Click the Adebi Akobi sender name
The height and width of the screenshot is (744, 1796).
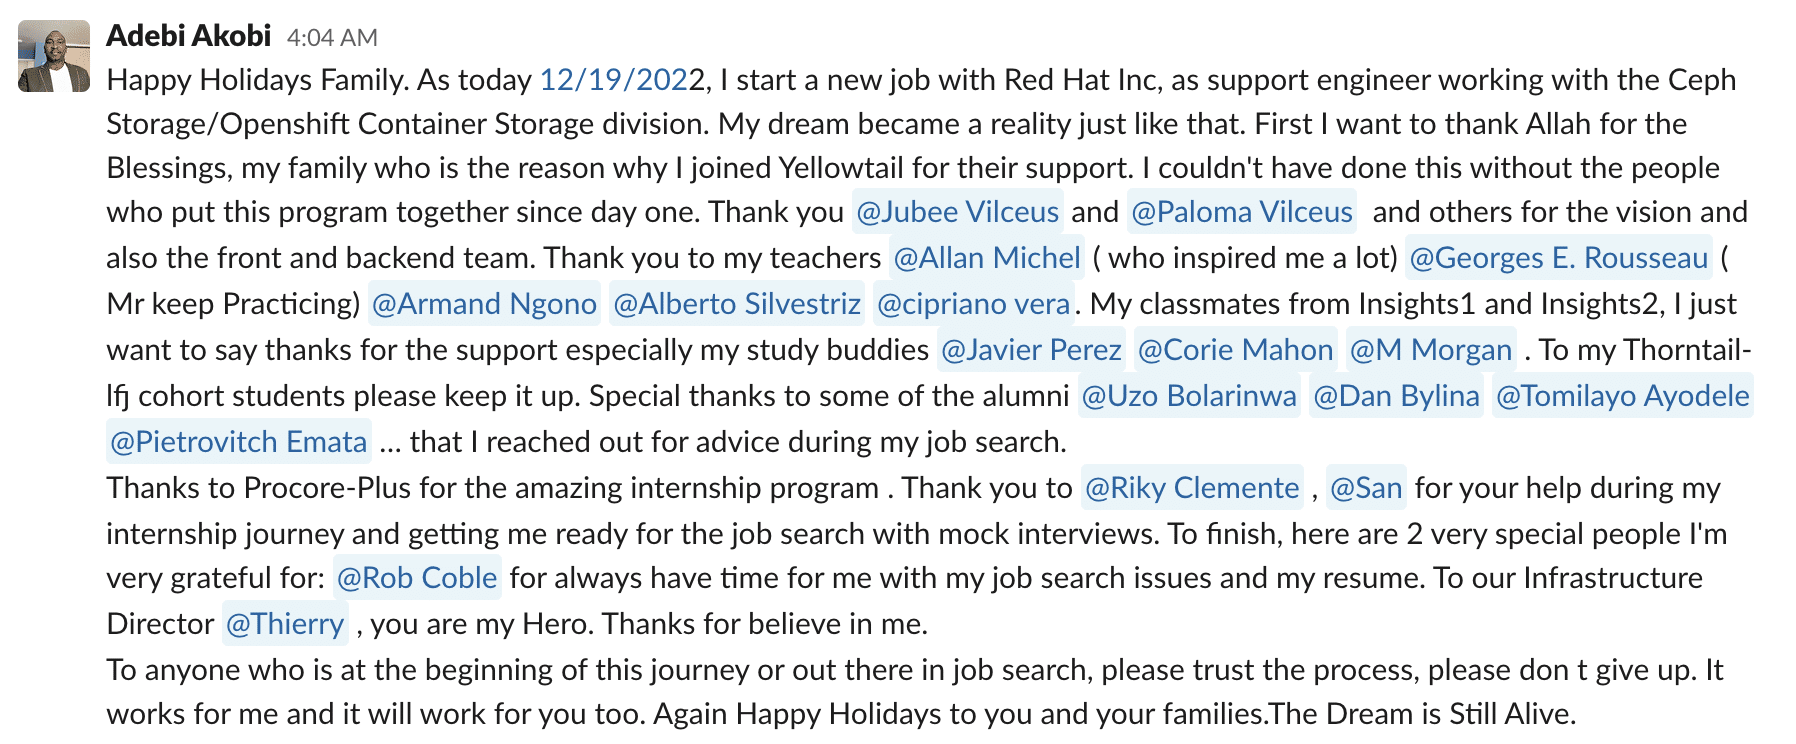pos(188,36)
